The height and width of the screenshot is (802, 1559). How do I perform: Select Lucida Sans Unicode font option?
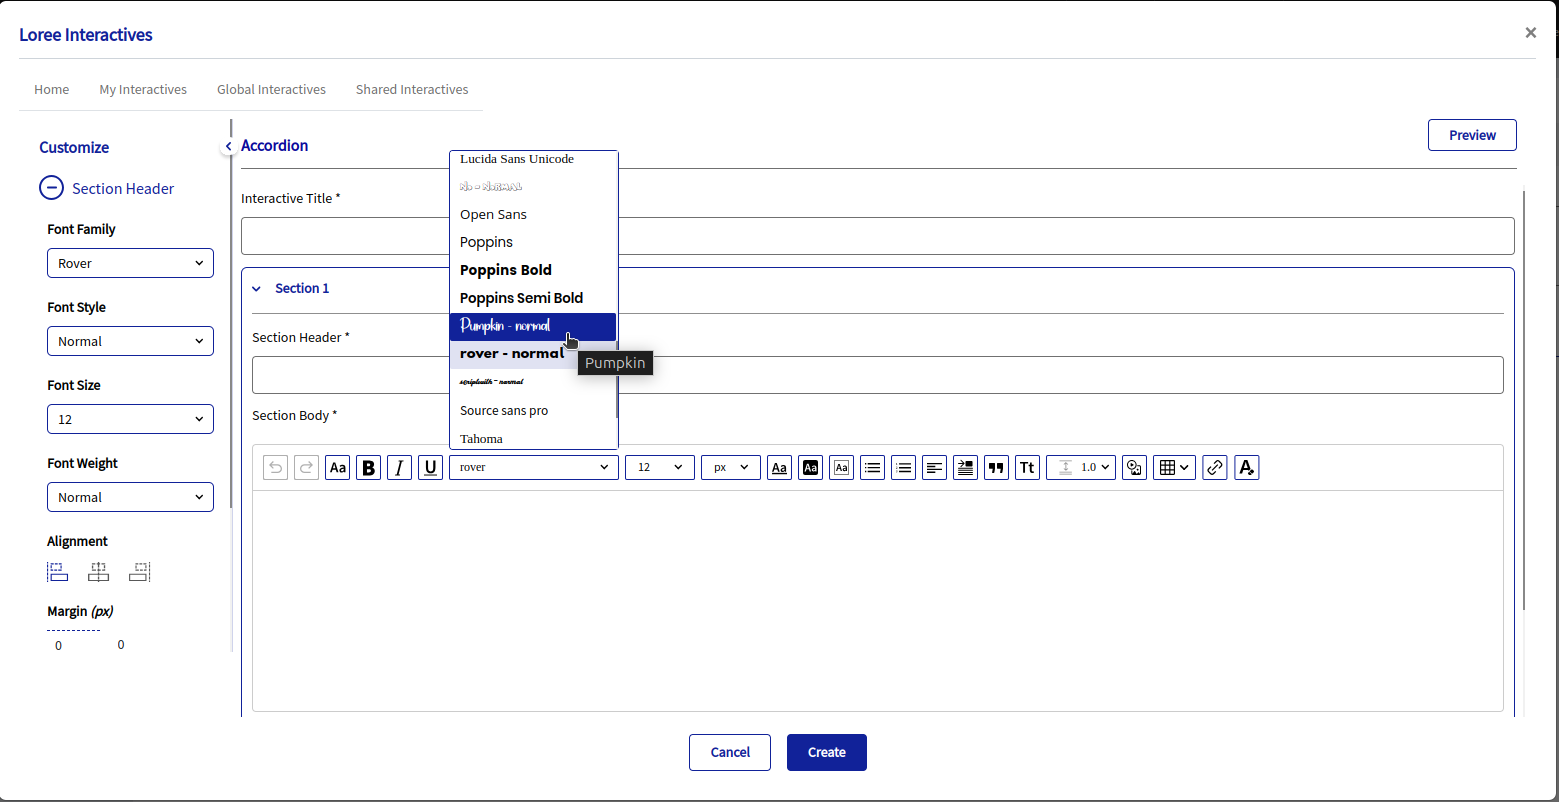[x=533, y=159]
